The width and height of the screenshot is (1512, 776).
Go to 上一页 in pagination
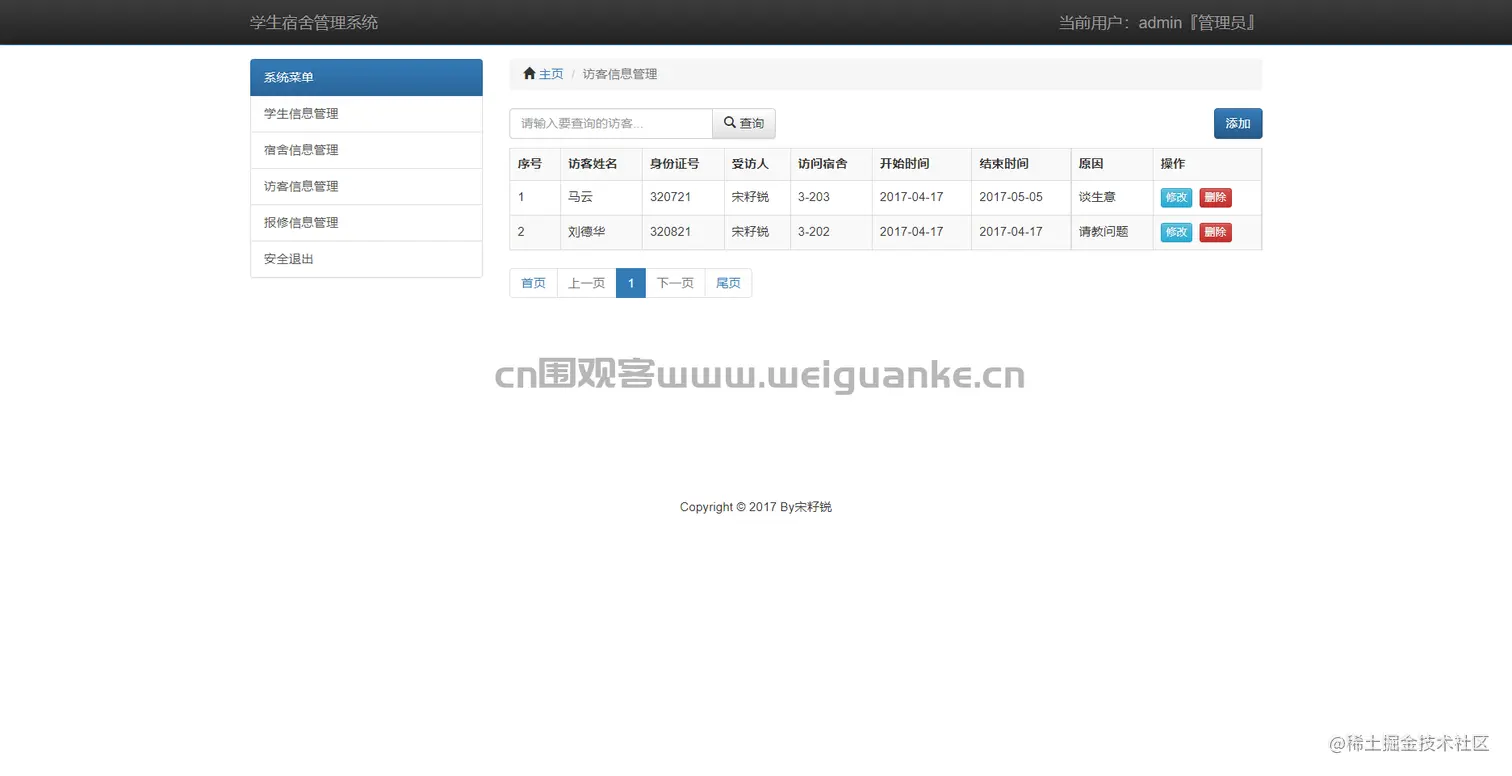[x=587, y=283]
